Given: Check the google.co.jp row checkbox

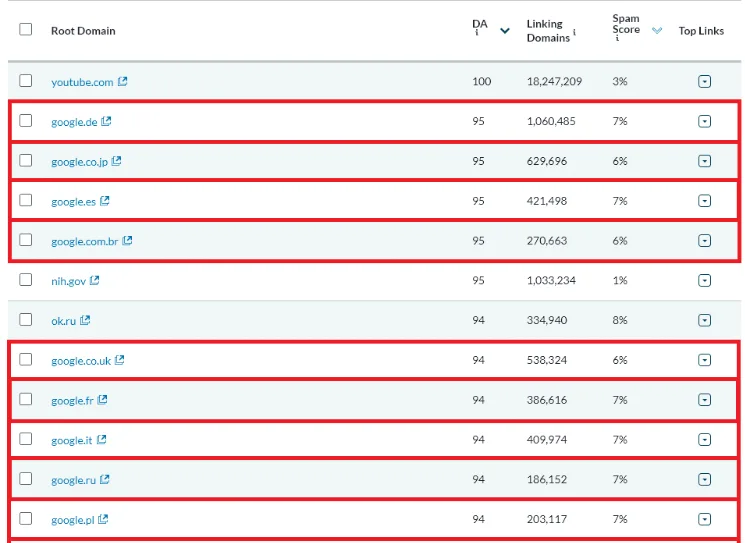Looking at the screenshot, I should pyautogui.click(x=26, y=161).
